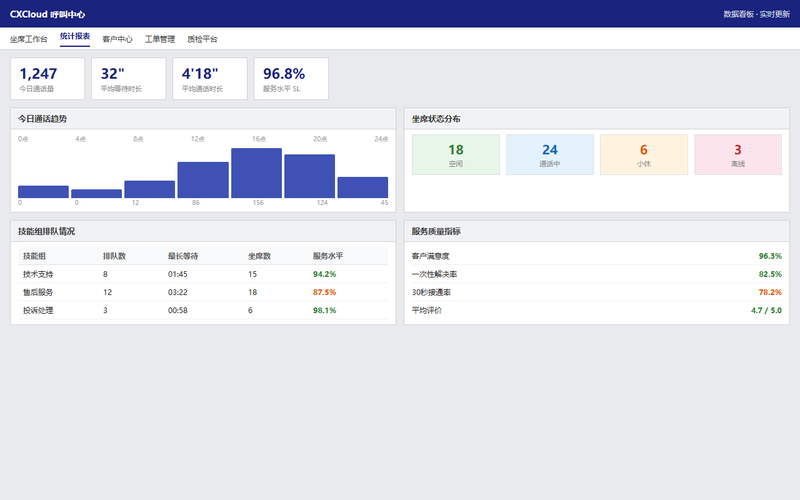
Task: Select the 投诉处理 row name
Action: click(x=38, y=310)
